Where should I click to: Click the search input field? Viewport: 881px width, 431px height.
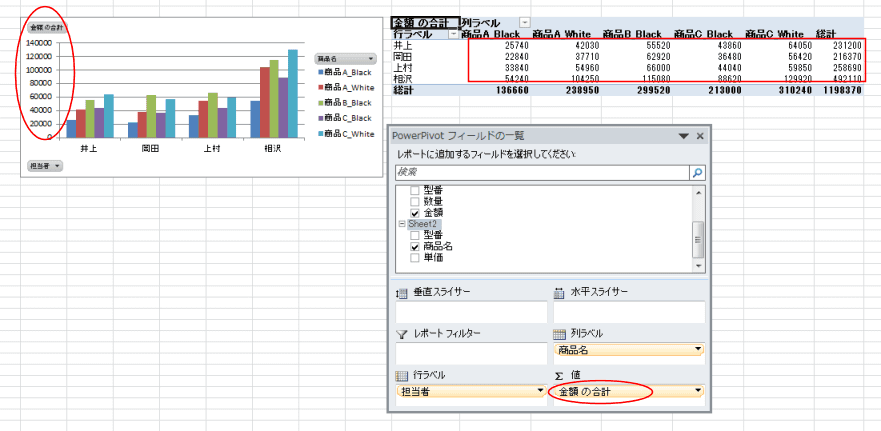[x=543, y=173]
